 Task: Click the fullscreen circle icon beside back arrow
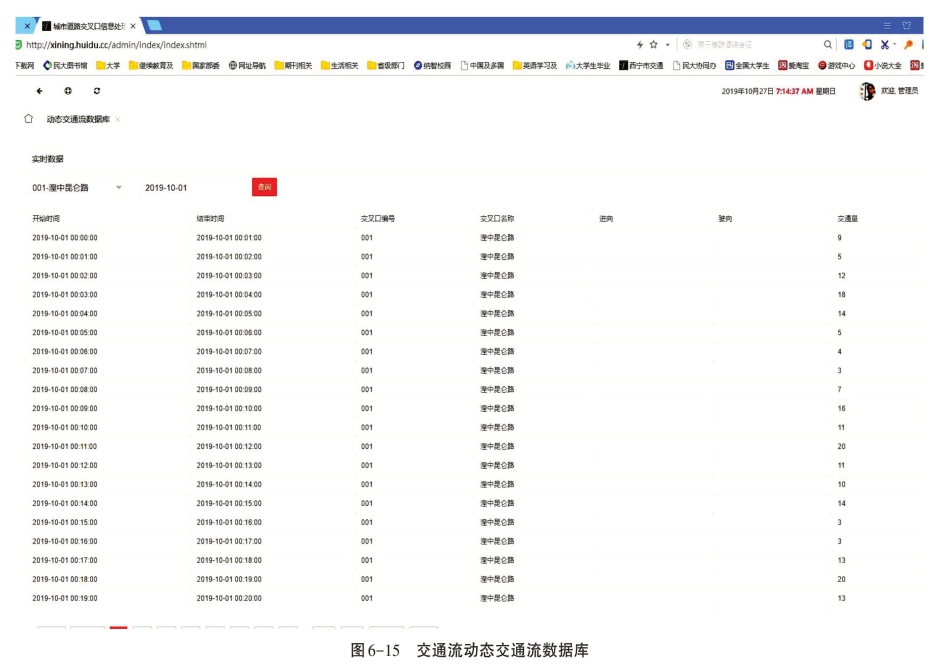68,91
